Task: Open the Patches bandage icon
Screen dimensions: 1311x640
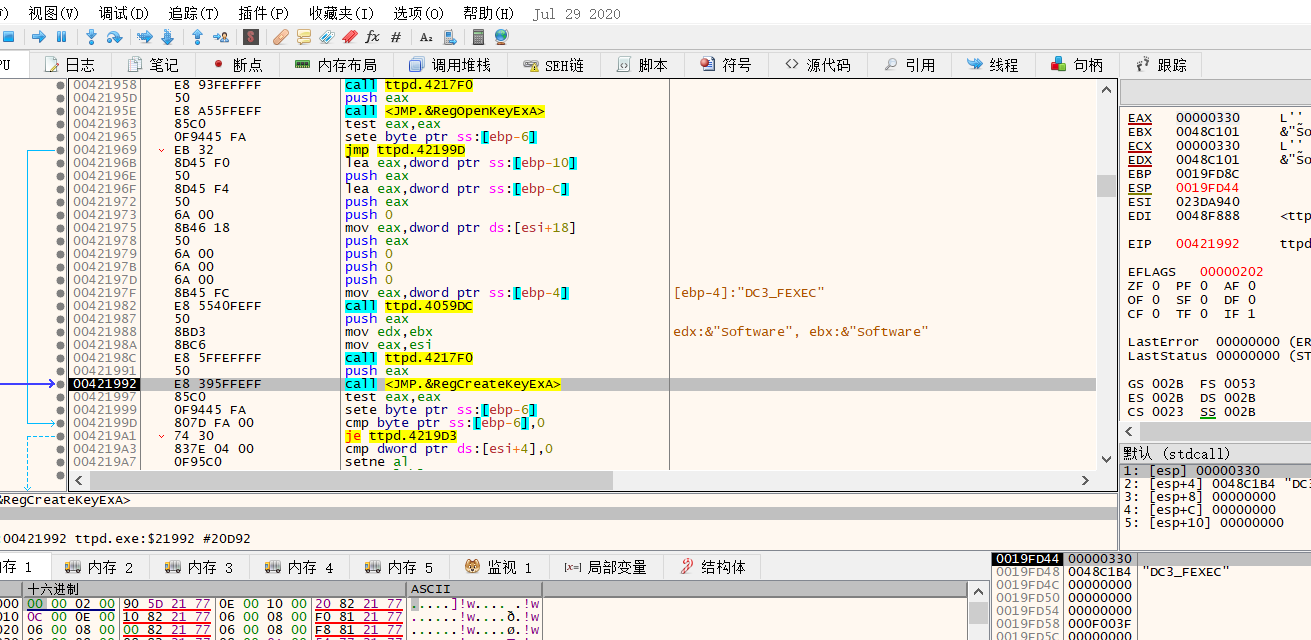Action: coord(281,37)
